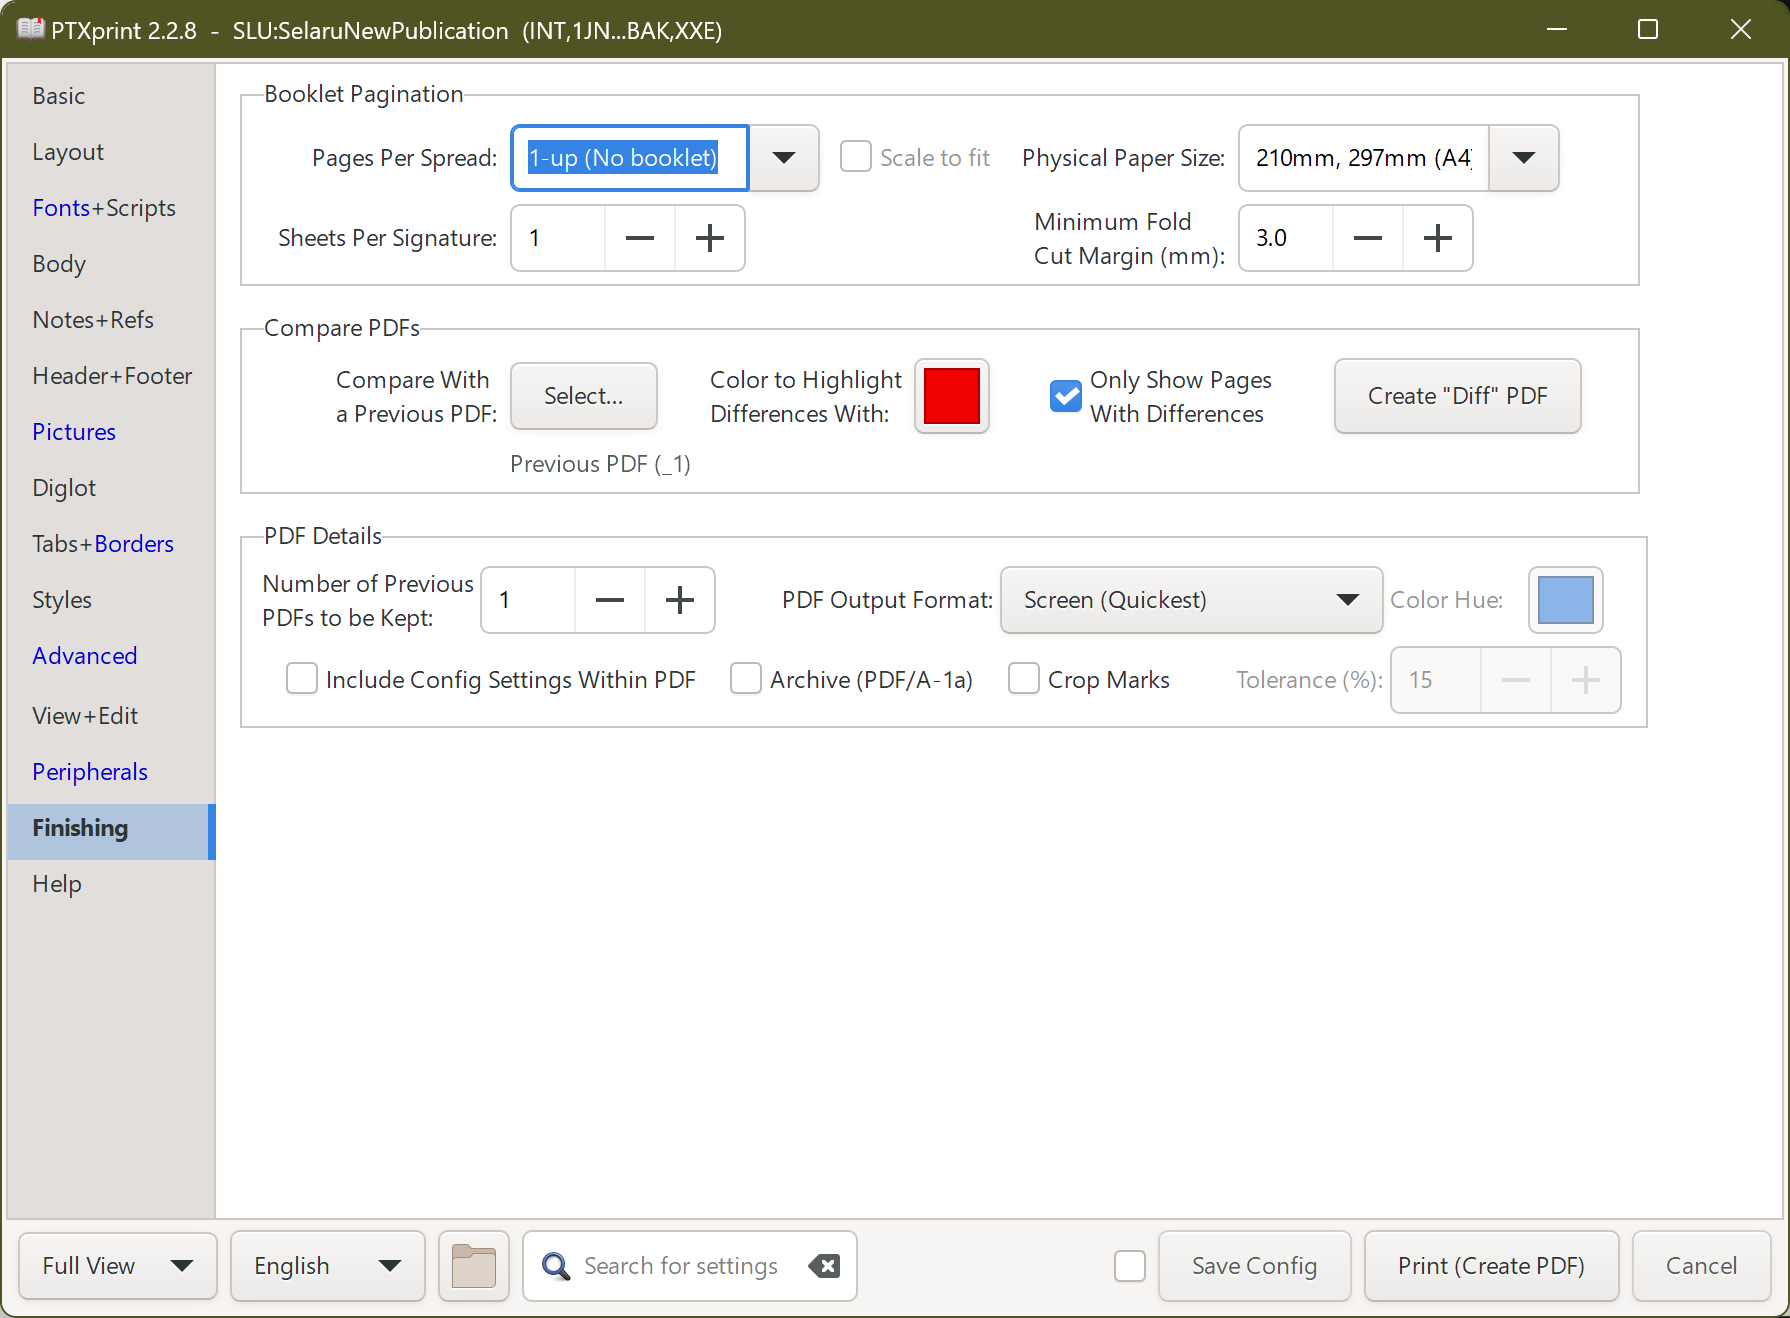This screenshot has height=1318, width=1790.
Task: Open the Advanced settings section
Action: coord(85,655)
